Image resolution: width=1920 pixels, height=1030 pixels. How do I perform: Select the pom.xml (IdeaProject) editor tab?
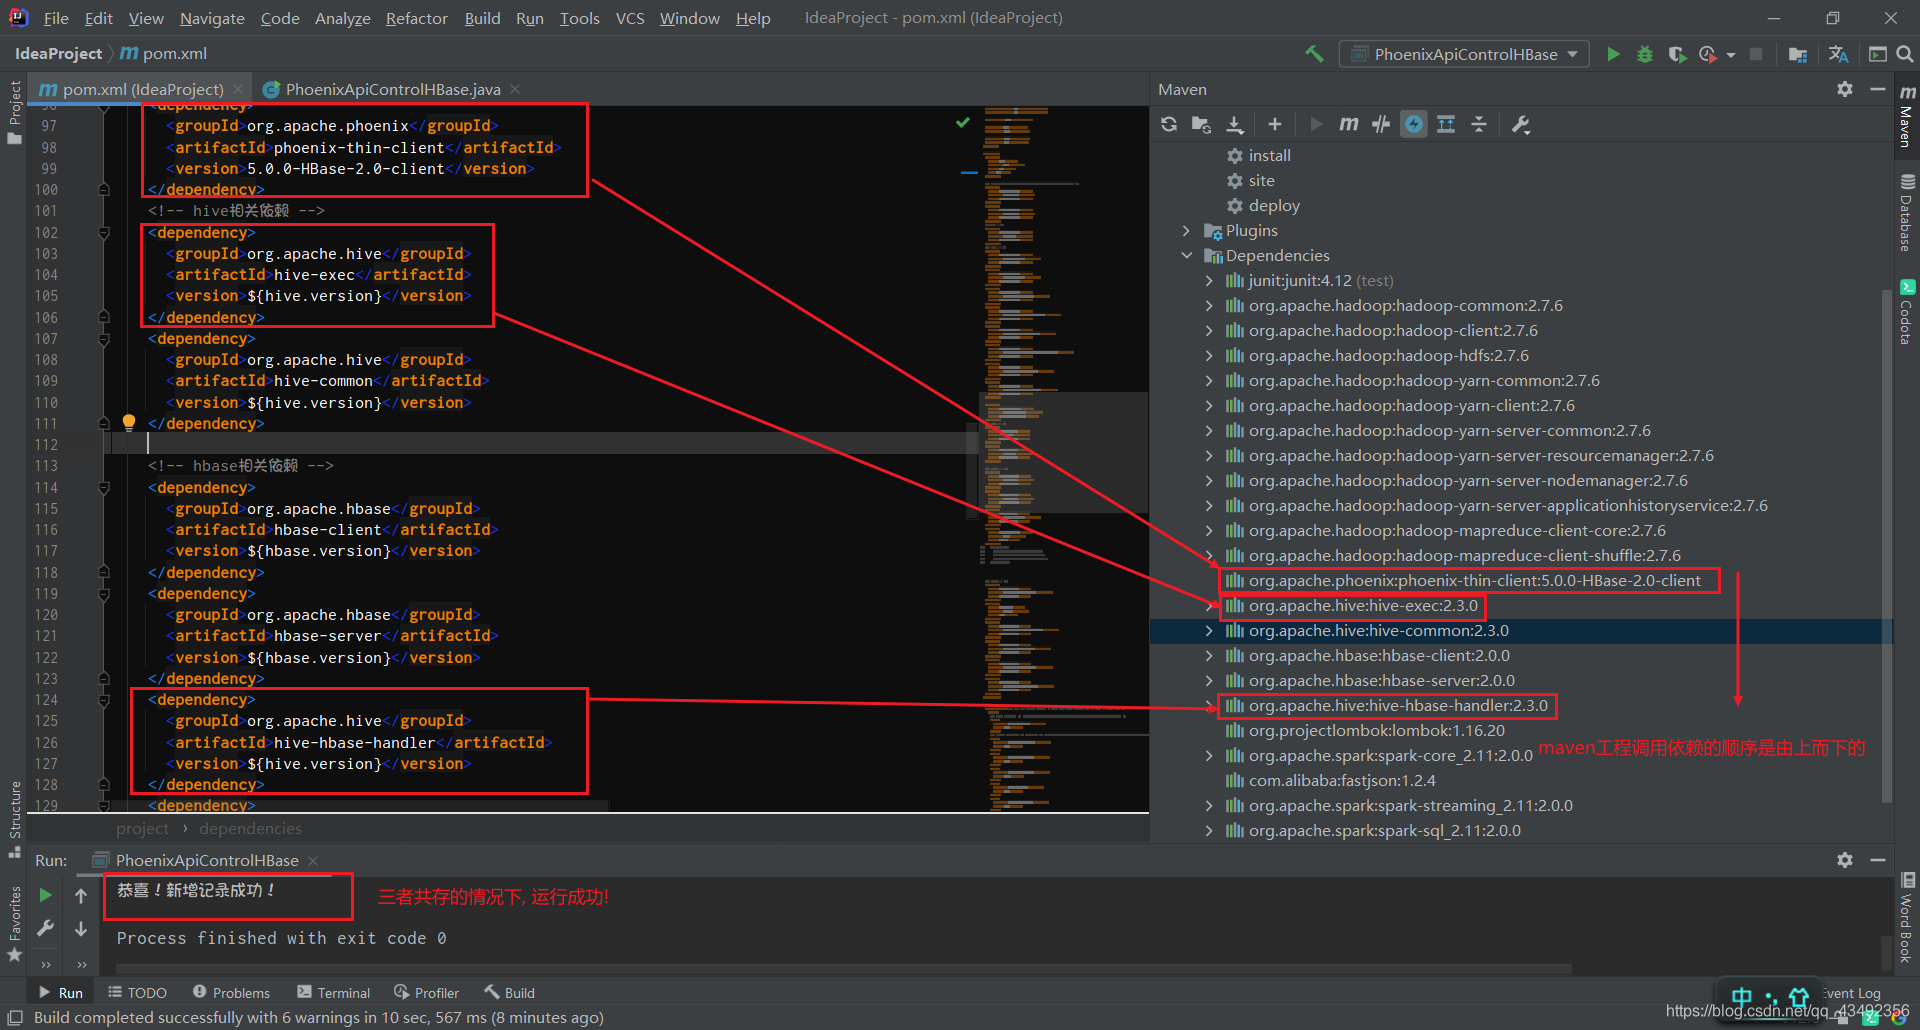[x=142, y=89]
